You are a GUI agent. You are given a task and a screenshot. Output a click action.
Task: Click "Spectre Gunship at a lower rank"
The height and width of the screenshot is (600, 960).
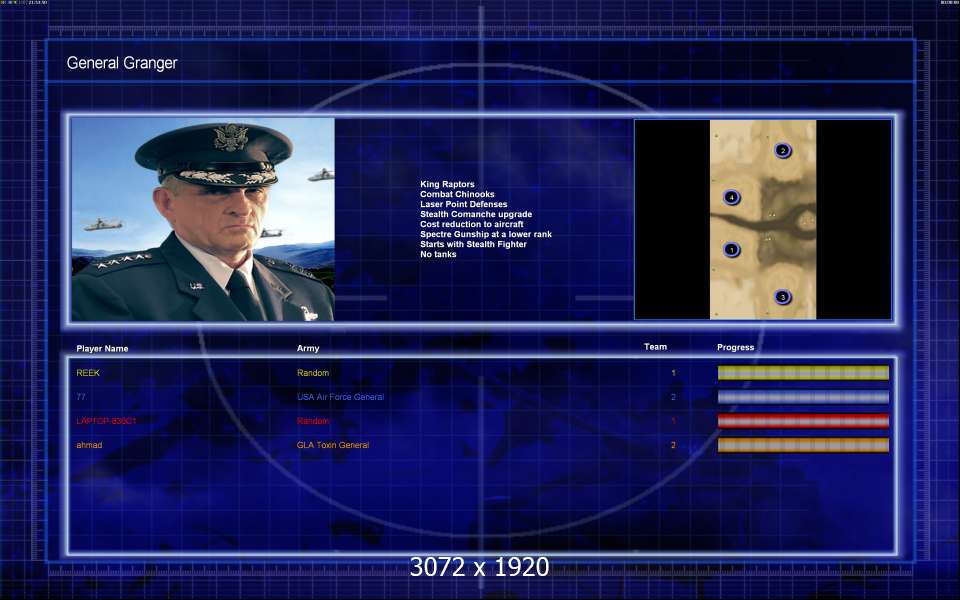[x=486, y=234]
